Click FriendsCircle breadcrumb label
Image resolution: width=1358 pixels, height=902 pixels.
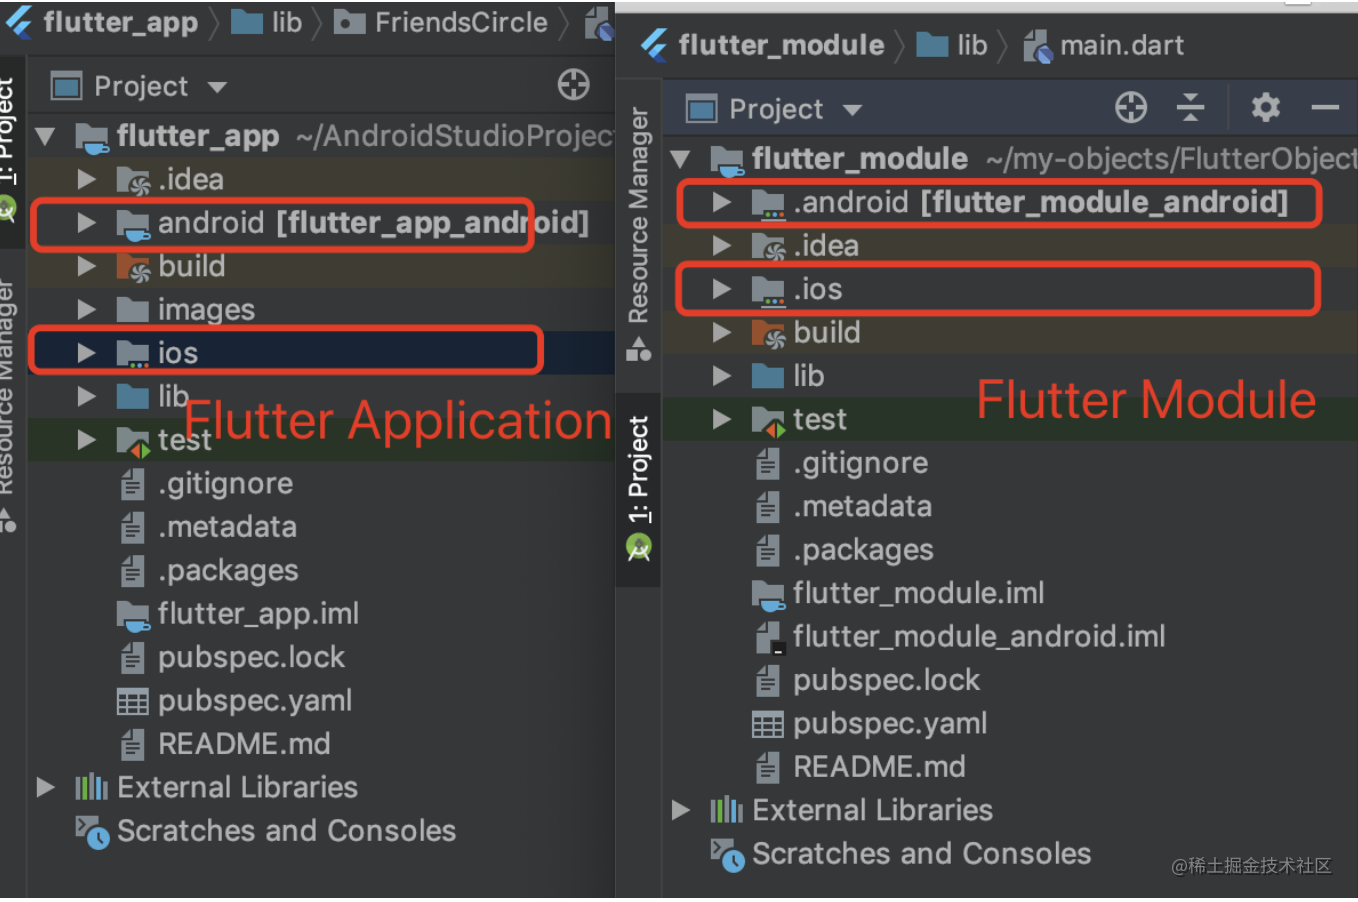pyautogui.click(x=461, y=22)
